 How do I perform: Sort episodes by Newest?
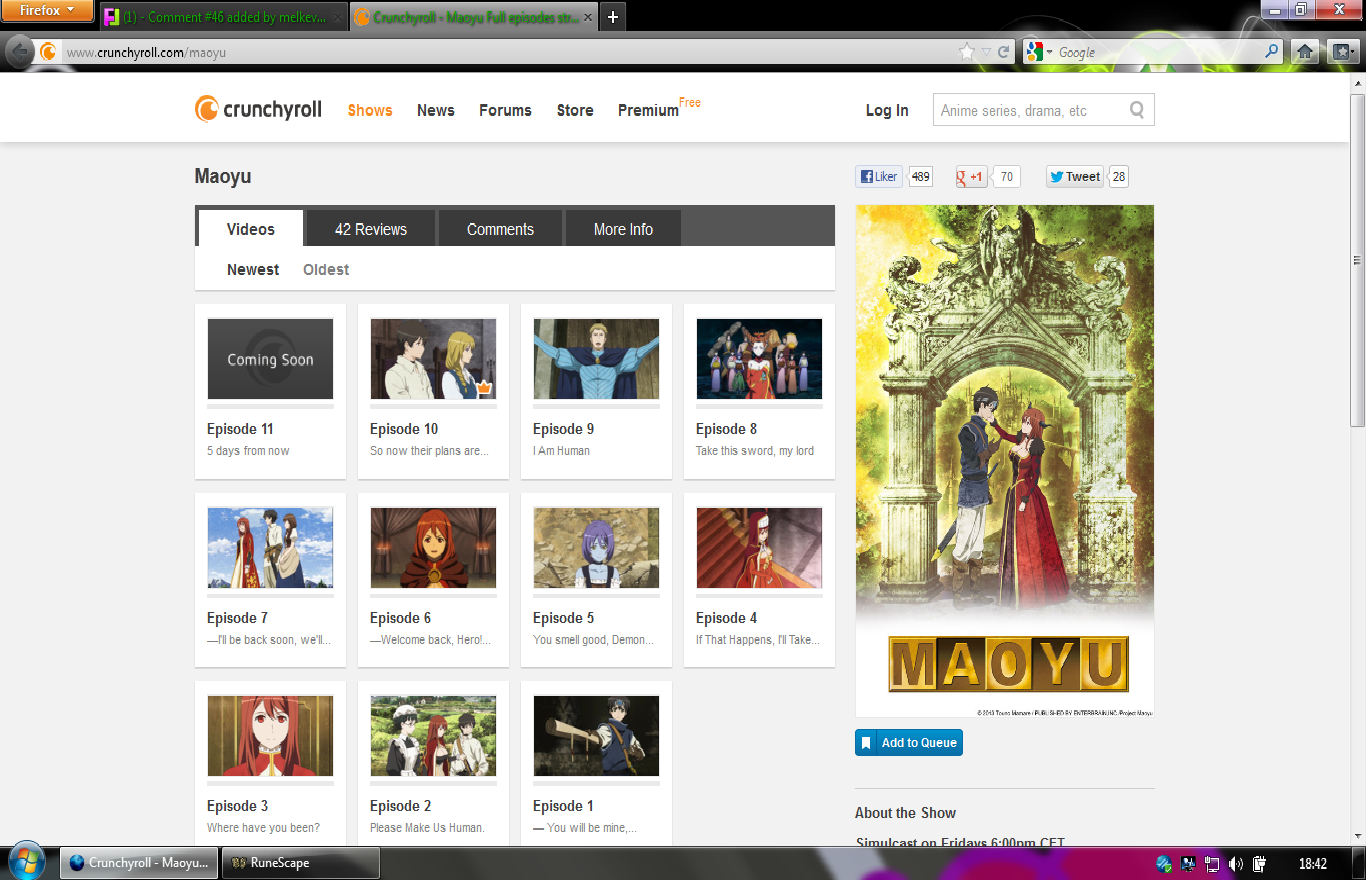(253, 269)
